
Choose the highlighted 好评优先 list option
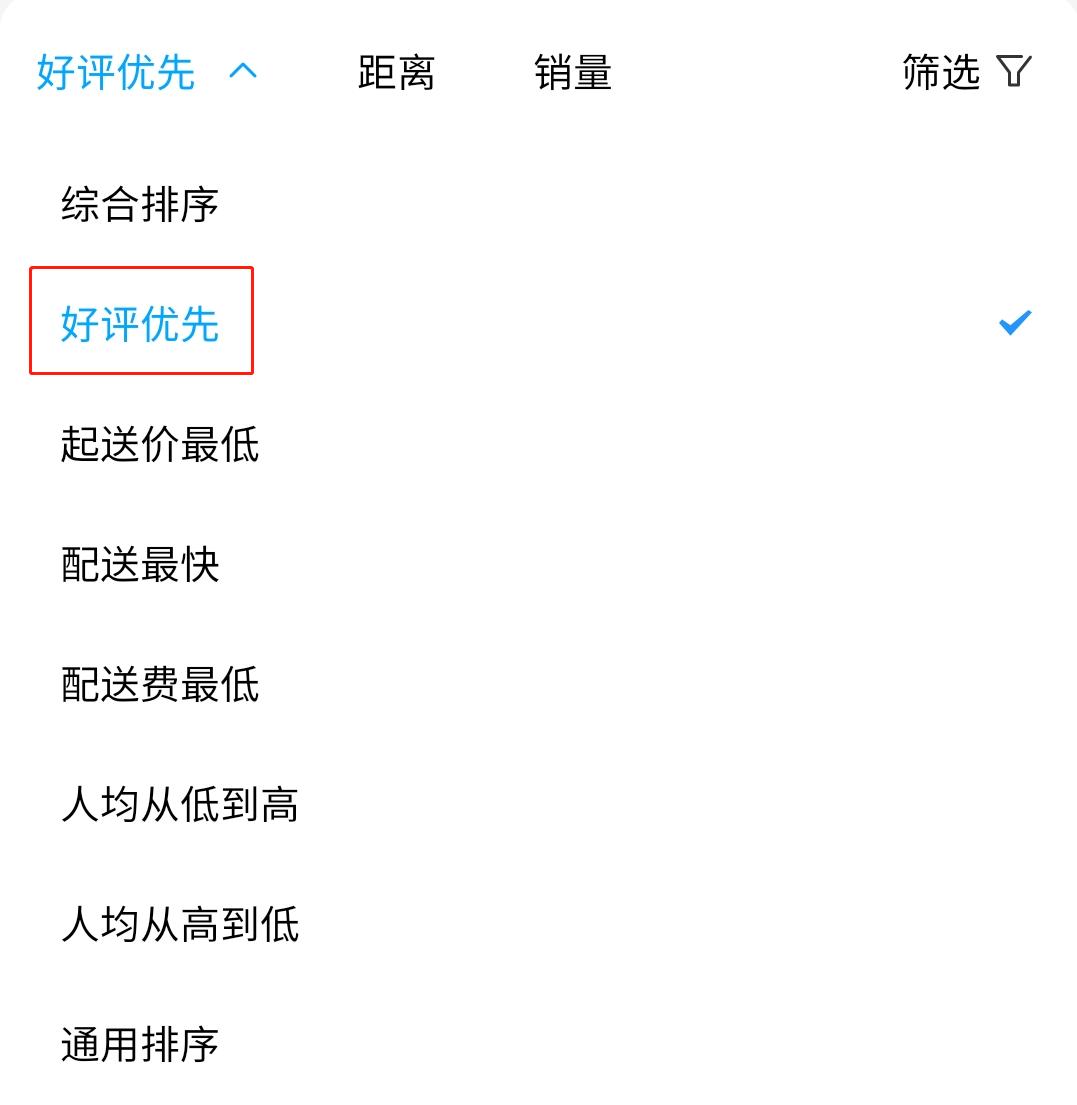tap(140, 324)
